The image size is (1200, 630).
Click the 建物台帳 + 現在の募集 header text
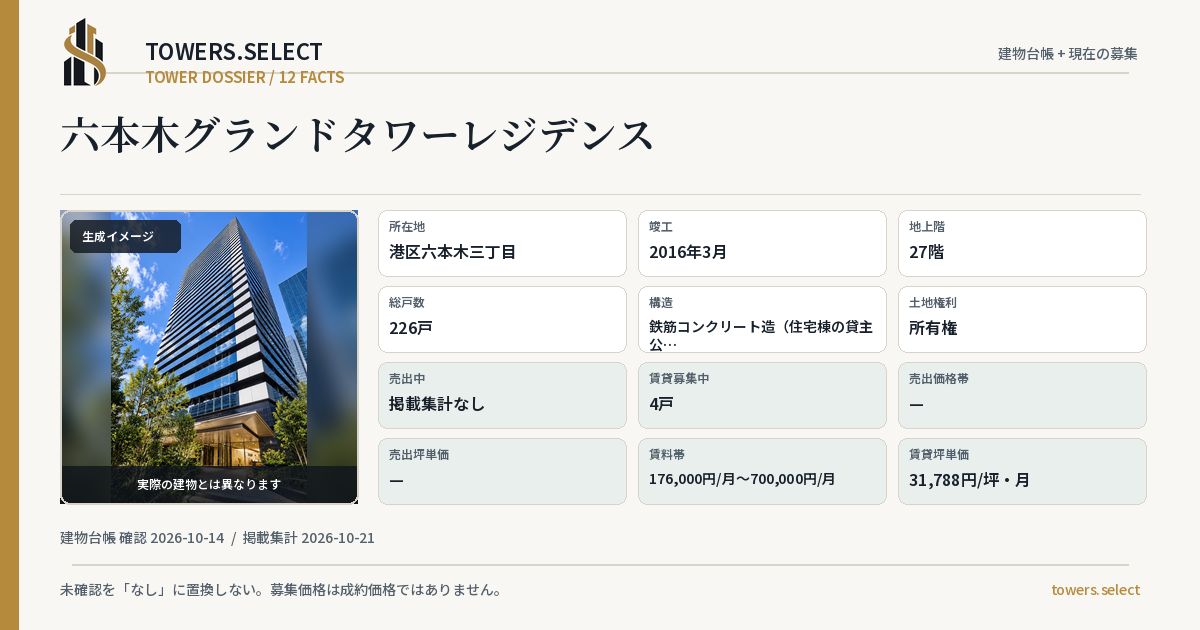coord(1068,53)
